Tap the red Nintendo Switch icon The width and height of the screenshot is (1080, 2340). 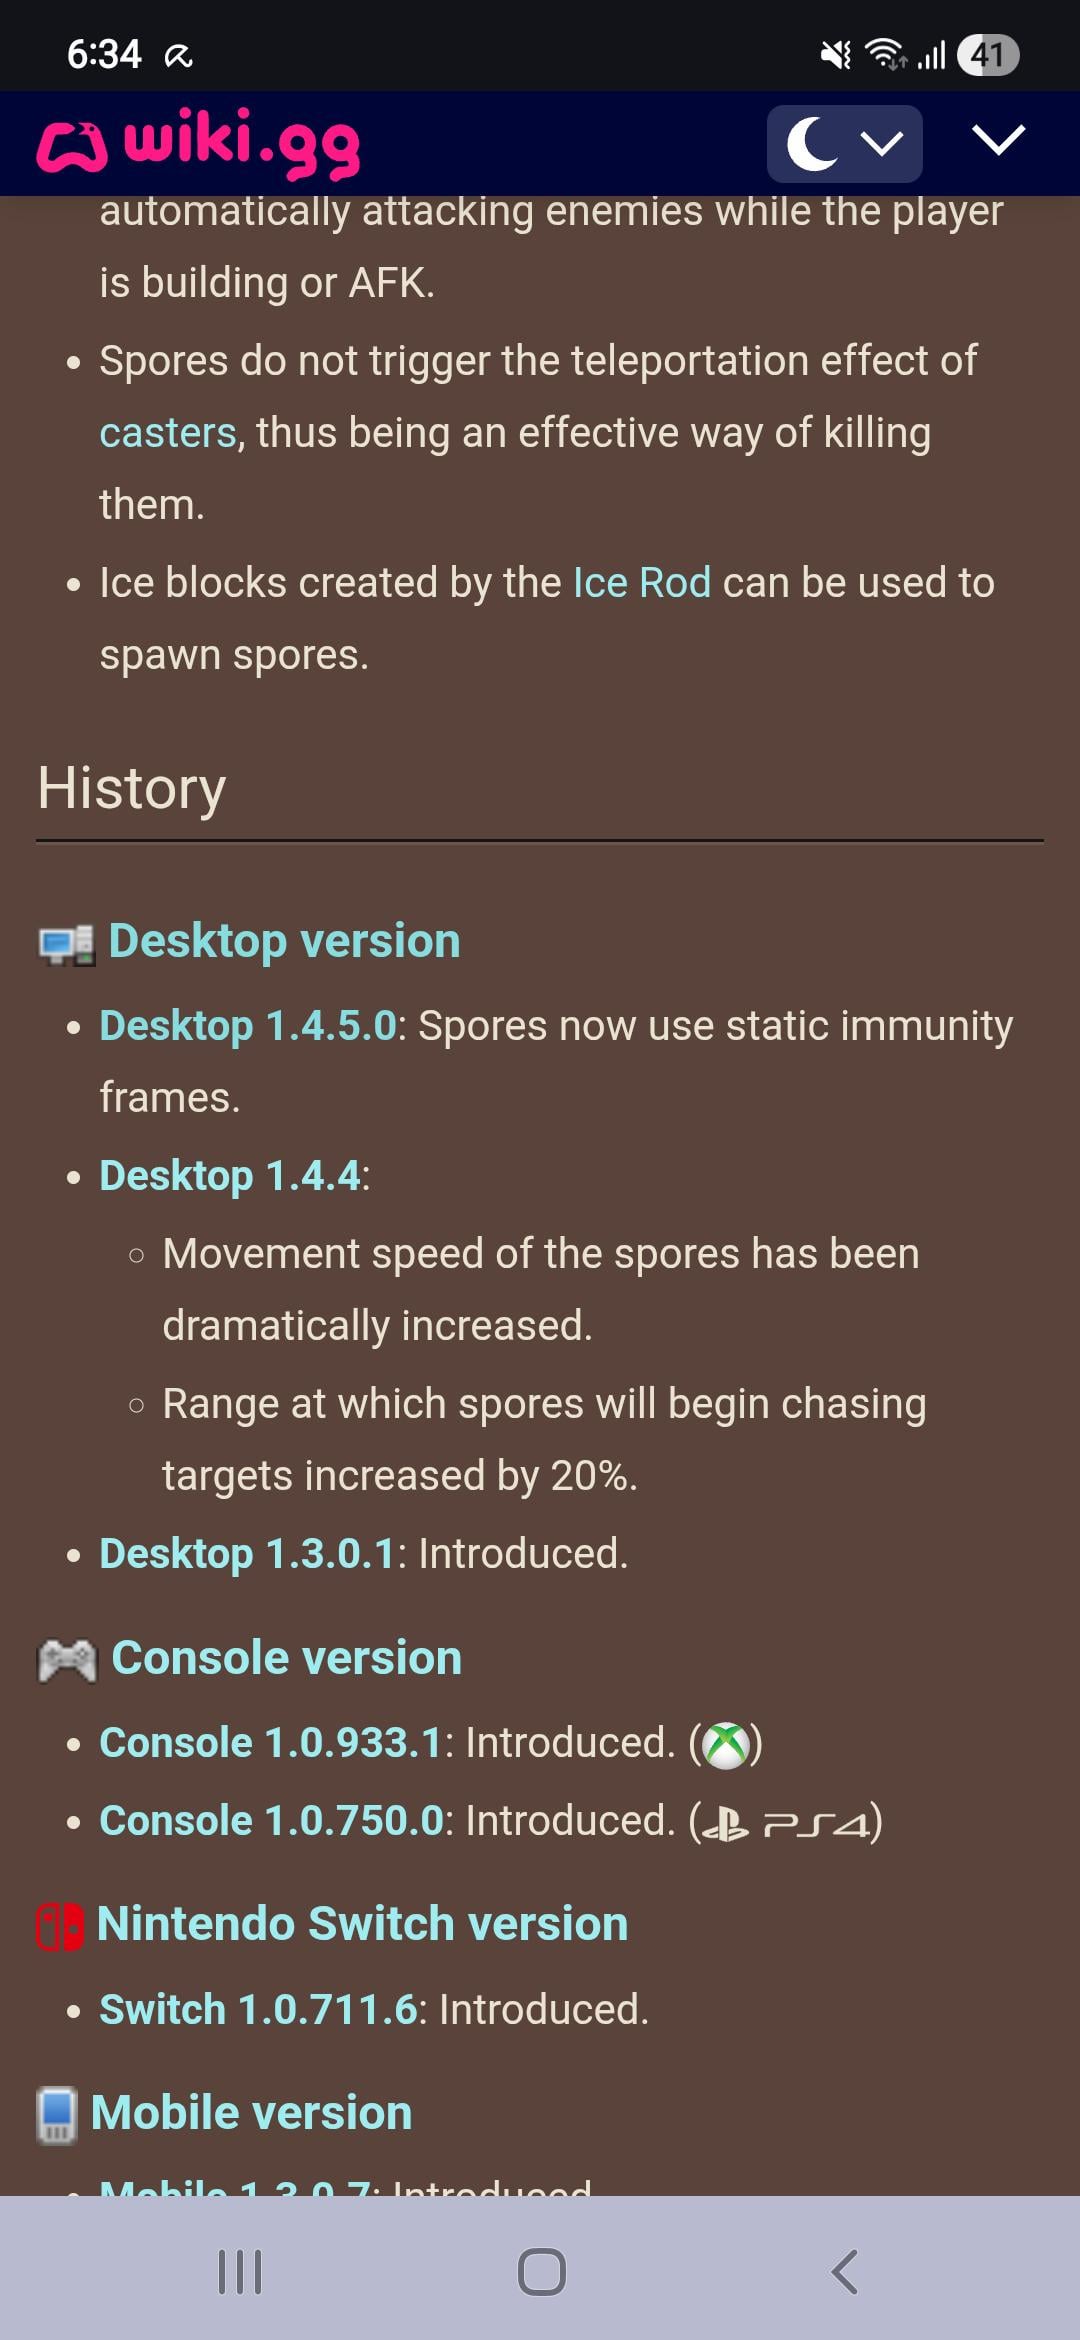click(x=60, y=1927)
